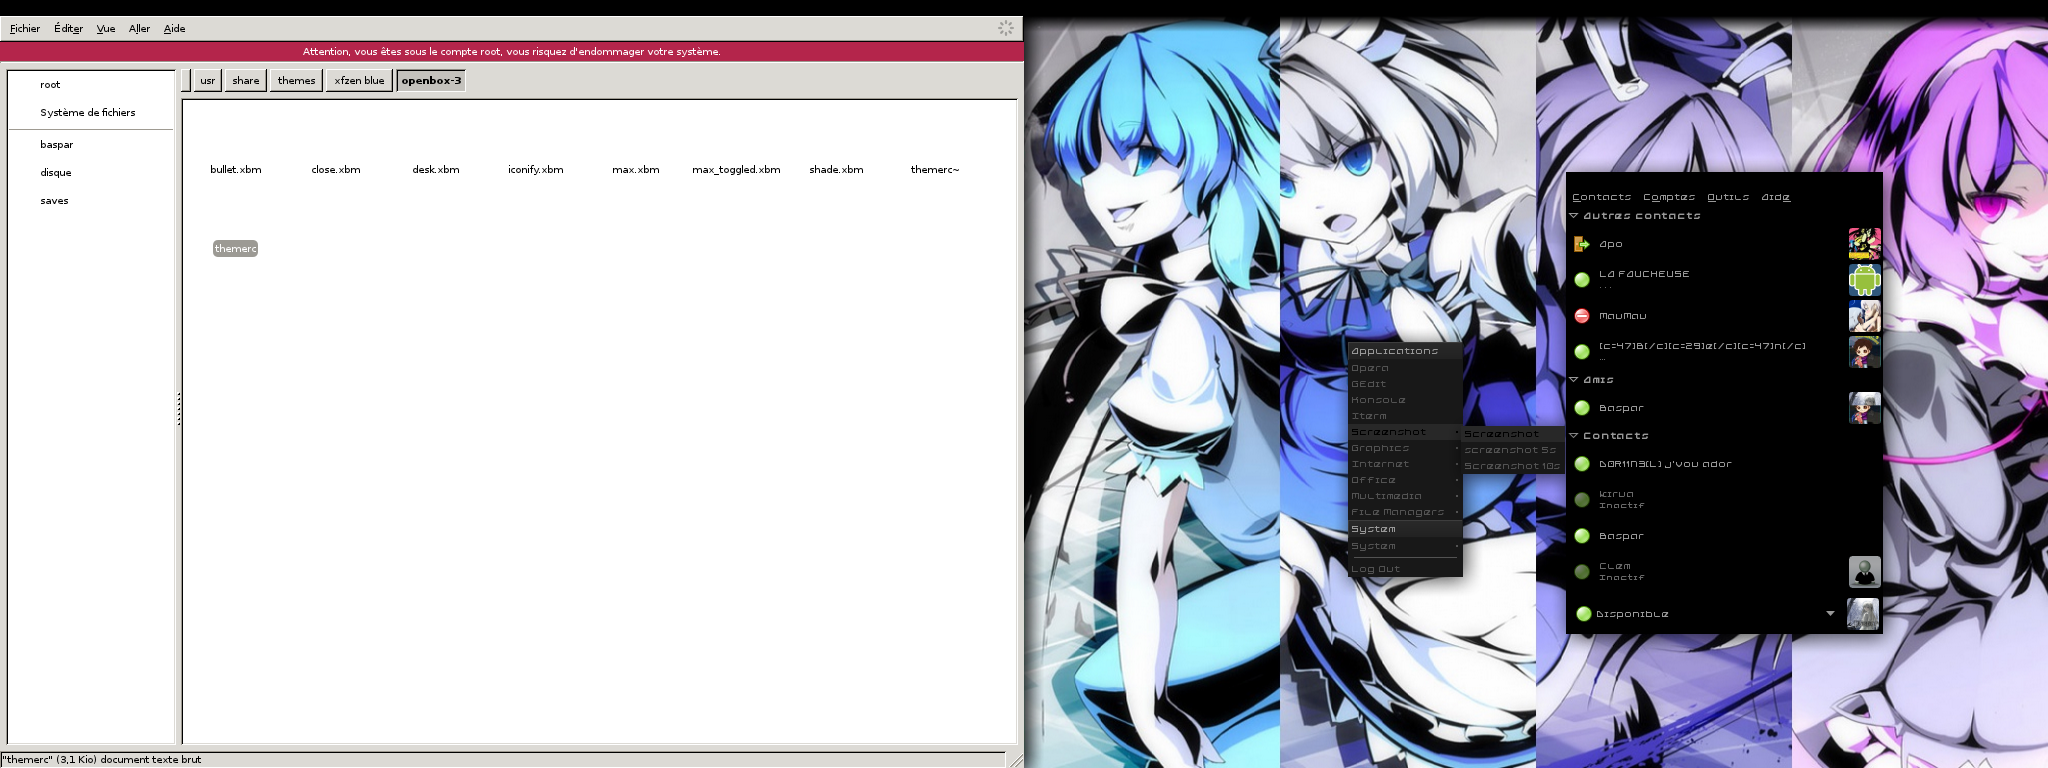
Task: Select the max.xbm file
Action: tap(636, 170)
